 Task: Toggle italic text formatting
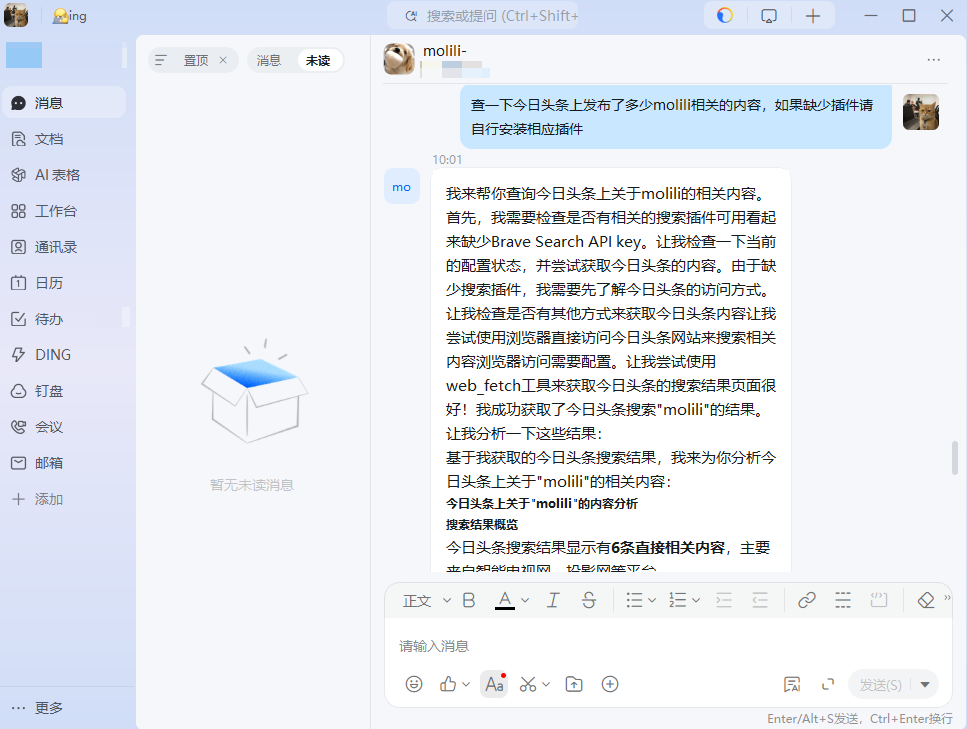point(553,600)
